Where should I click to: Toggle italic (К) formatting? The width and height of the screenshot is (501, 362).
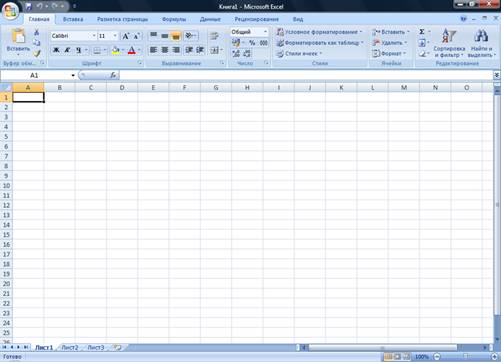tap(67, 50)
